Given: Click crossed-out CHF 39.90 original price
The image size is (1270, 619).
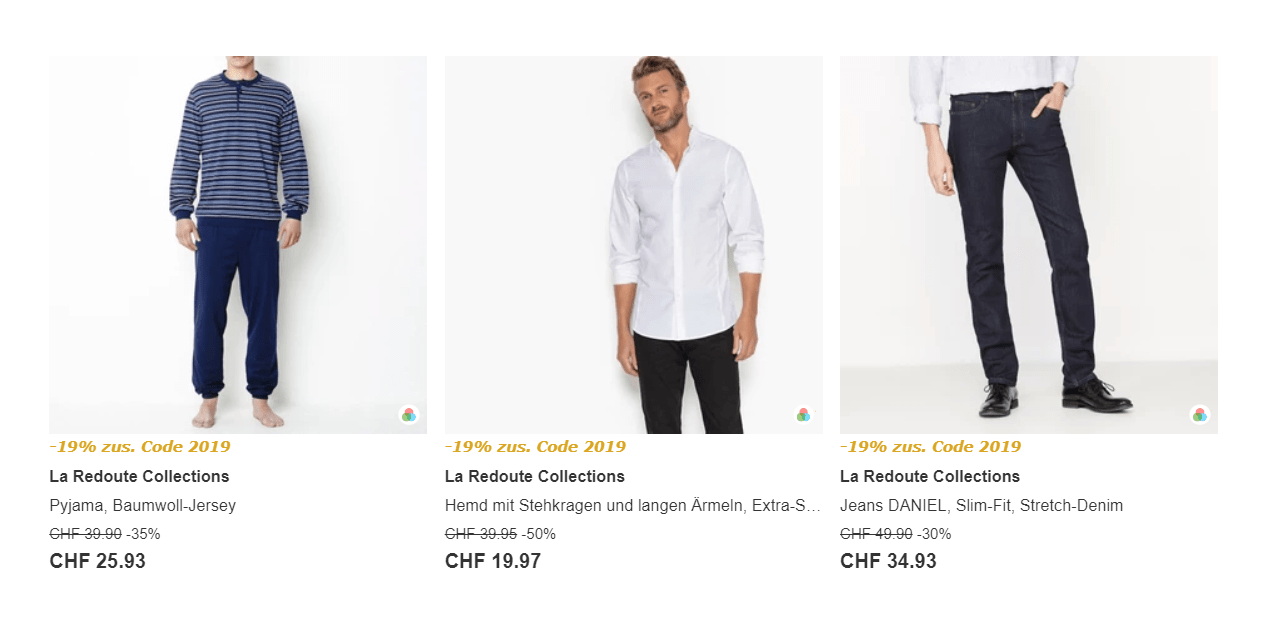Looking at the screenshot, I should coord(85,534).
